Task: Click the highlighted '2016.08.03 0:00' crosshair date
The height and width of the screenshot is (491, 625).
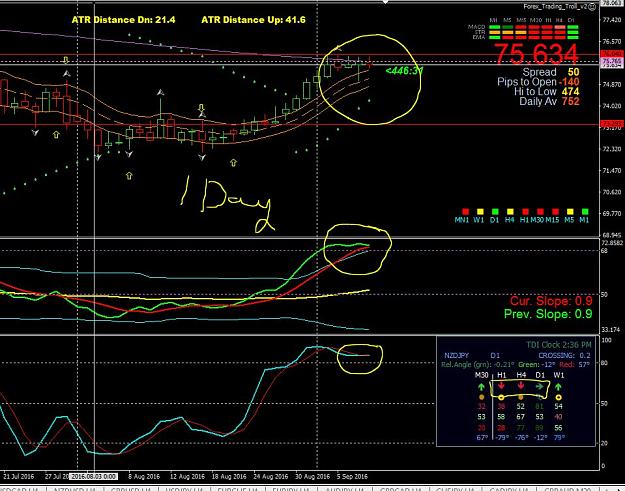Action: (x=93, y=476)
